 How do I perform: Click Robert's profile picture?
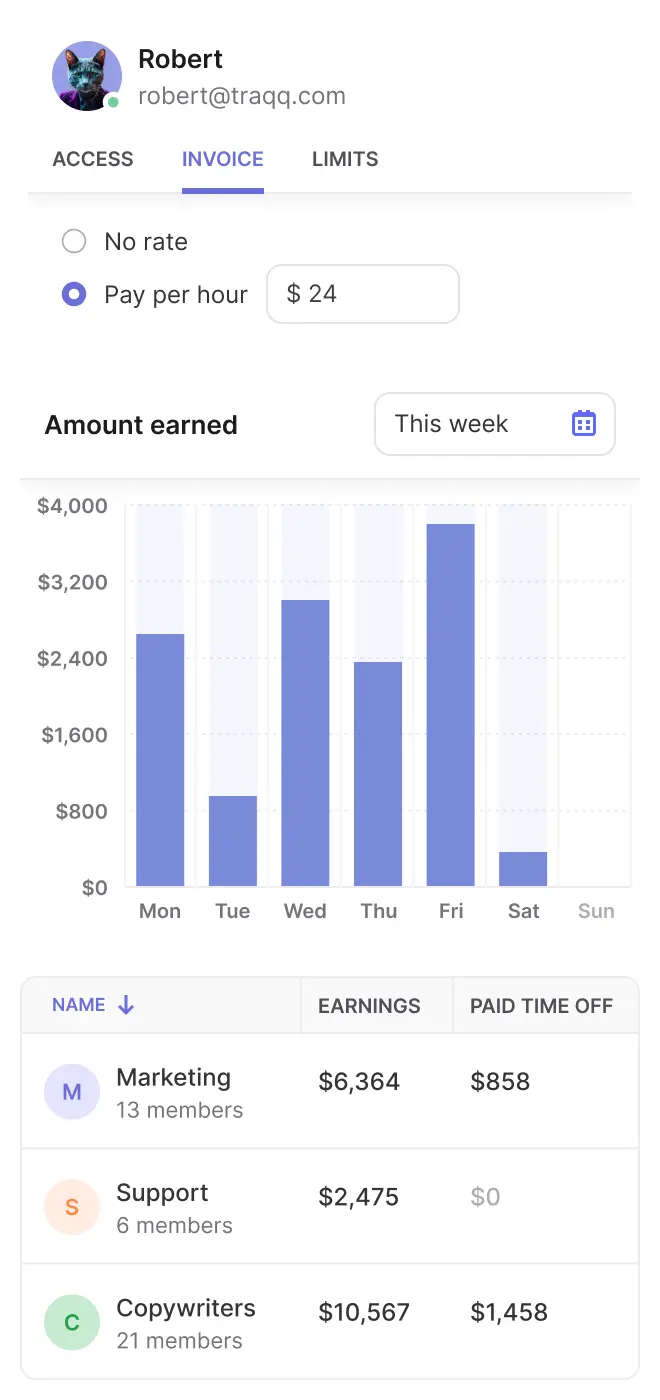tap(87, 76)
